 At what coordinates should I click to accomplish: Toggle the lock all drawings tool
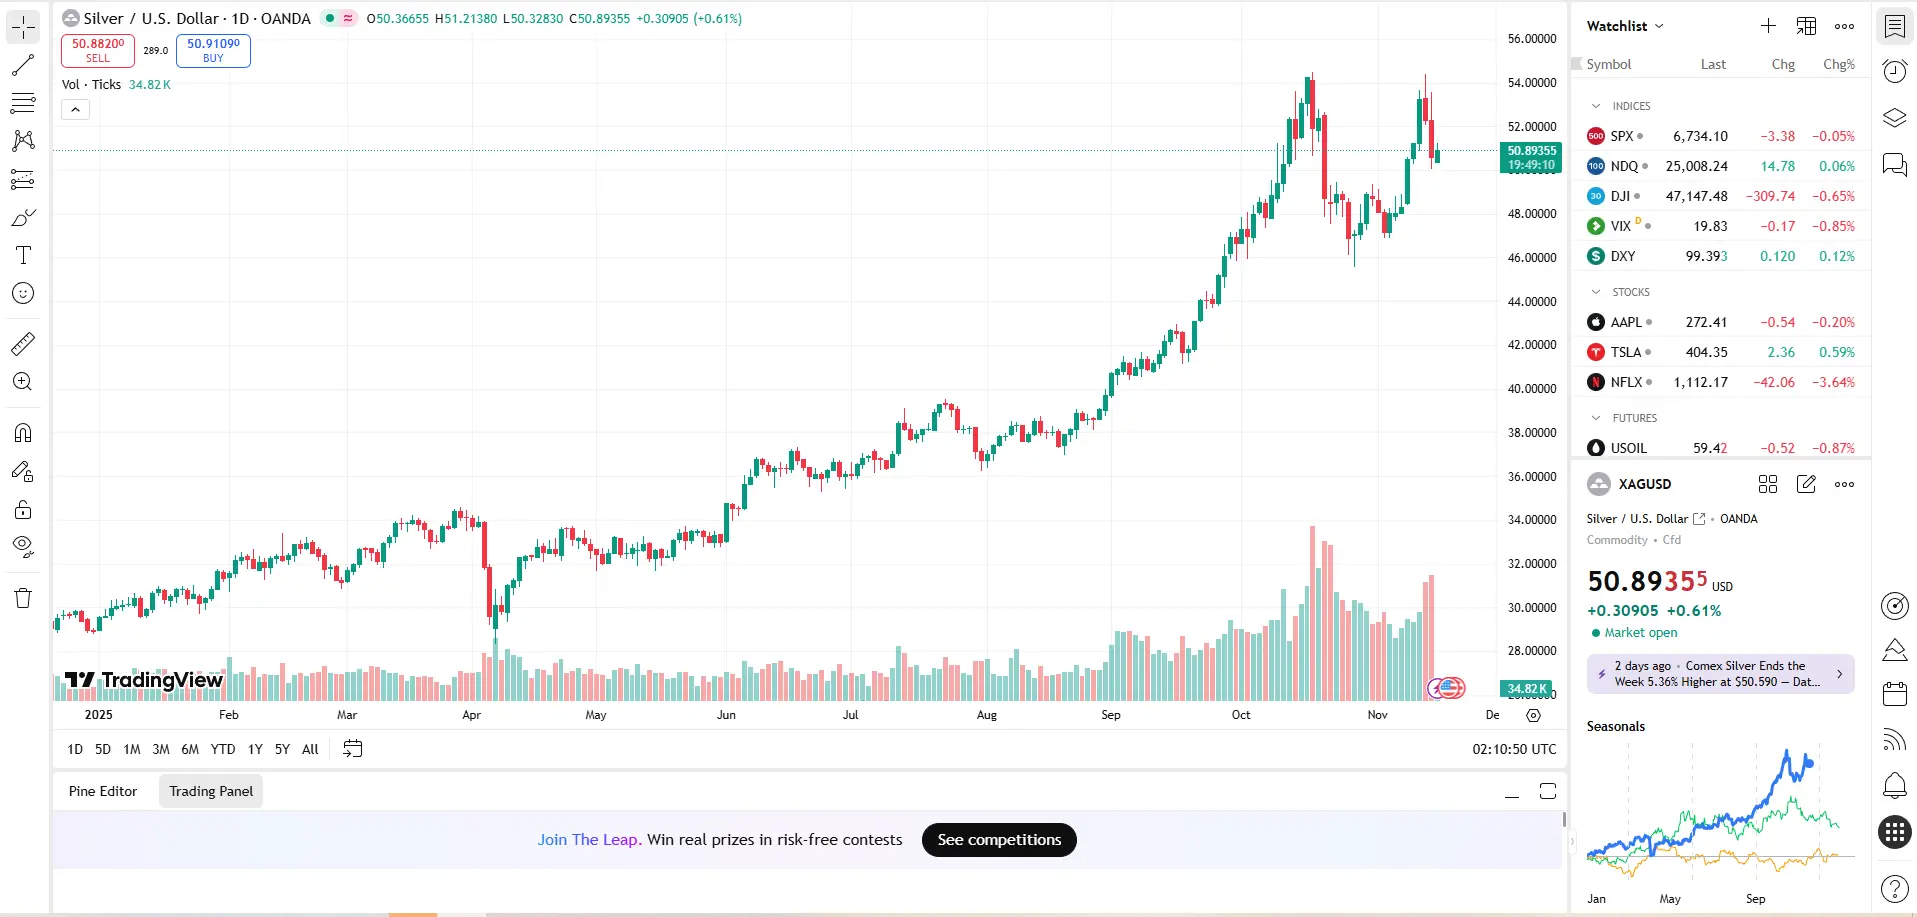point(23,510)
